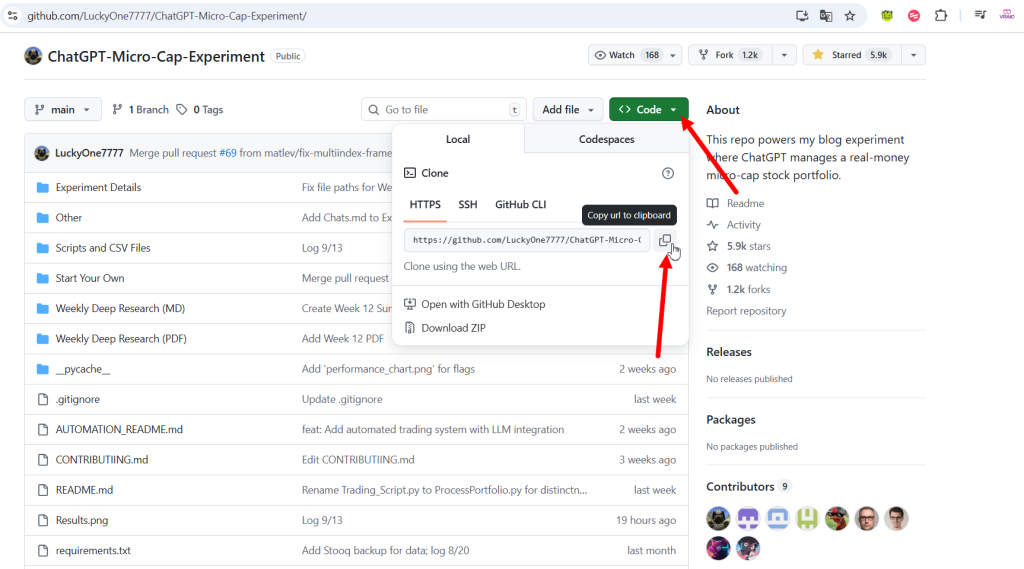Select the GitHub CLI clone tab
The height and width of the screenshot is (569, 1024).
(520, 204)
